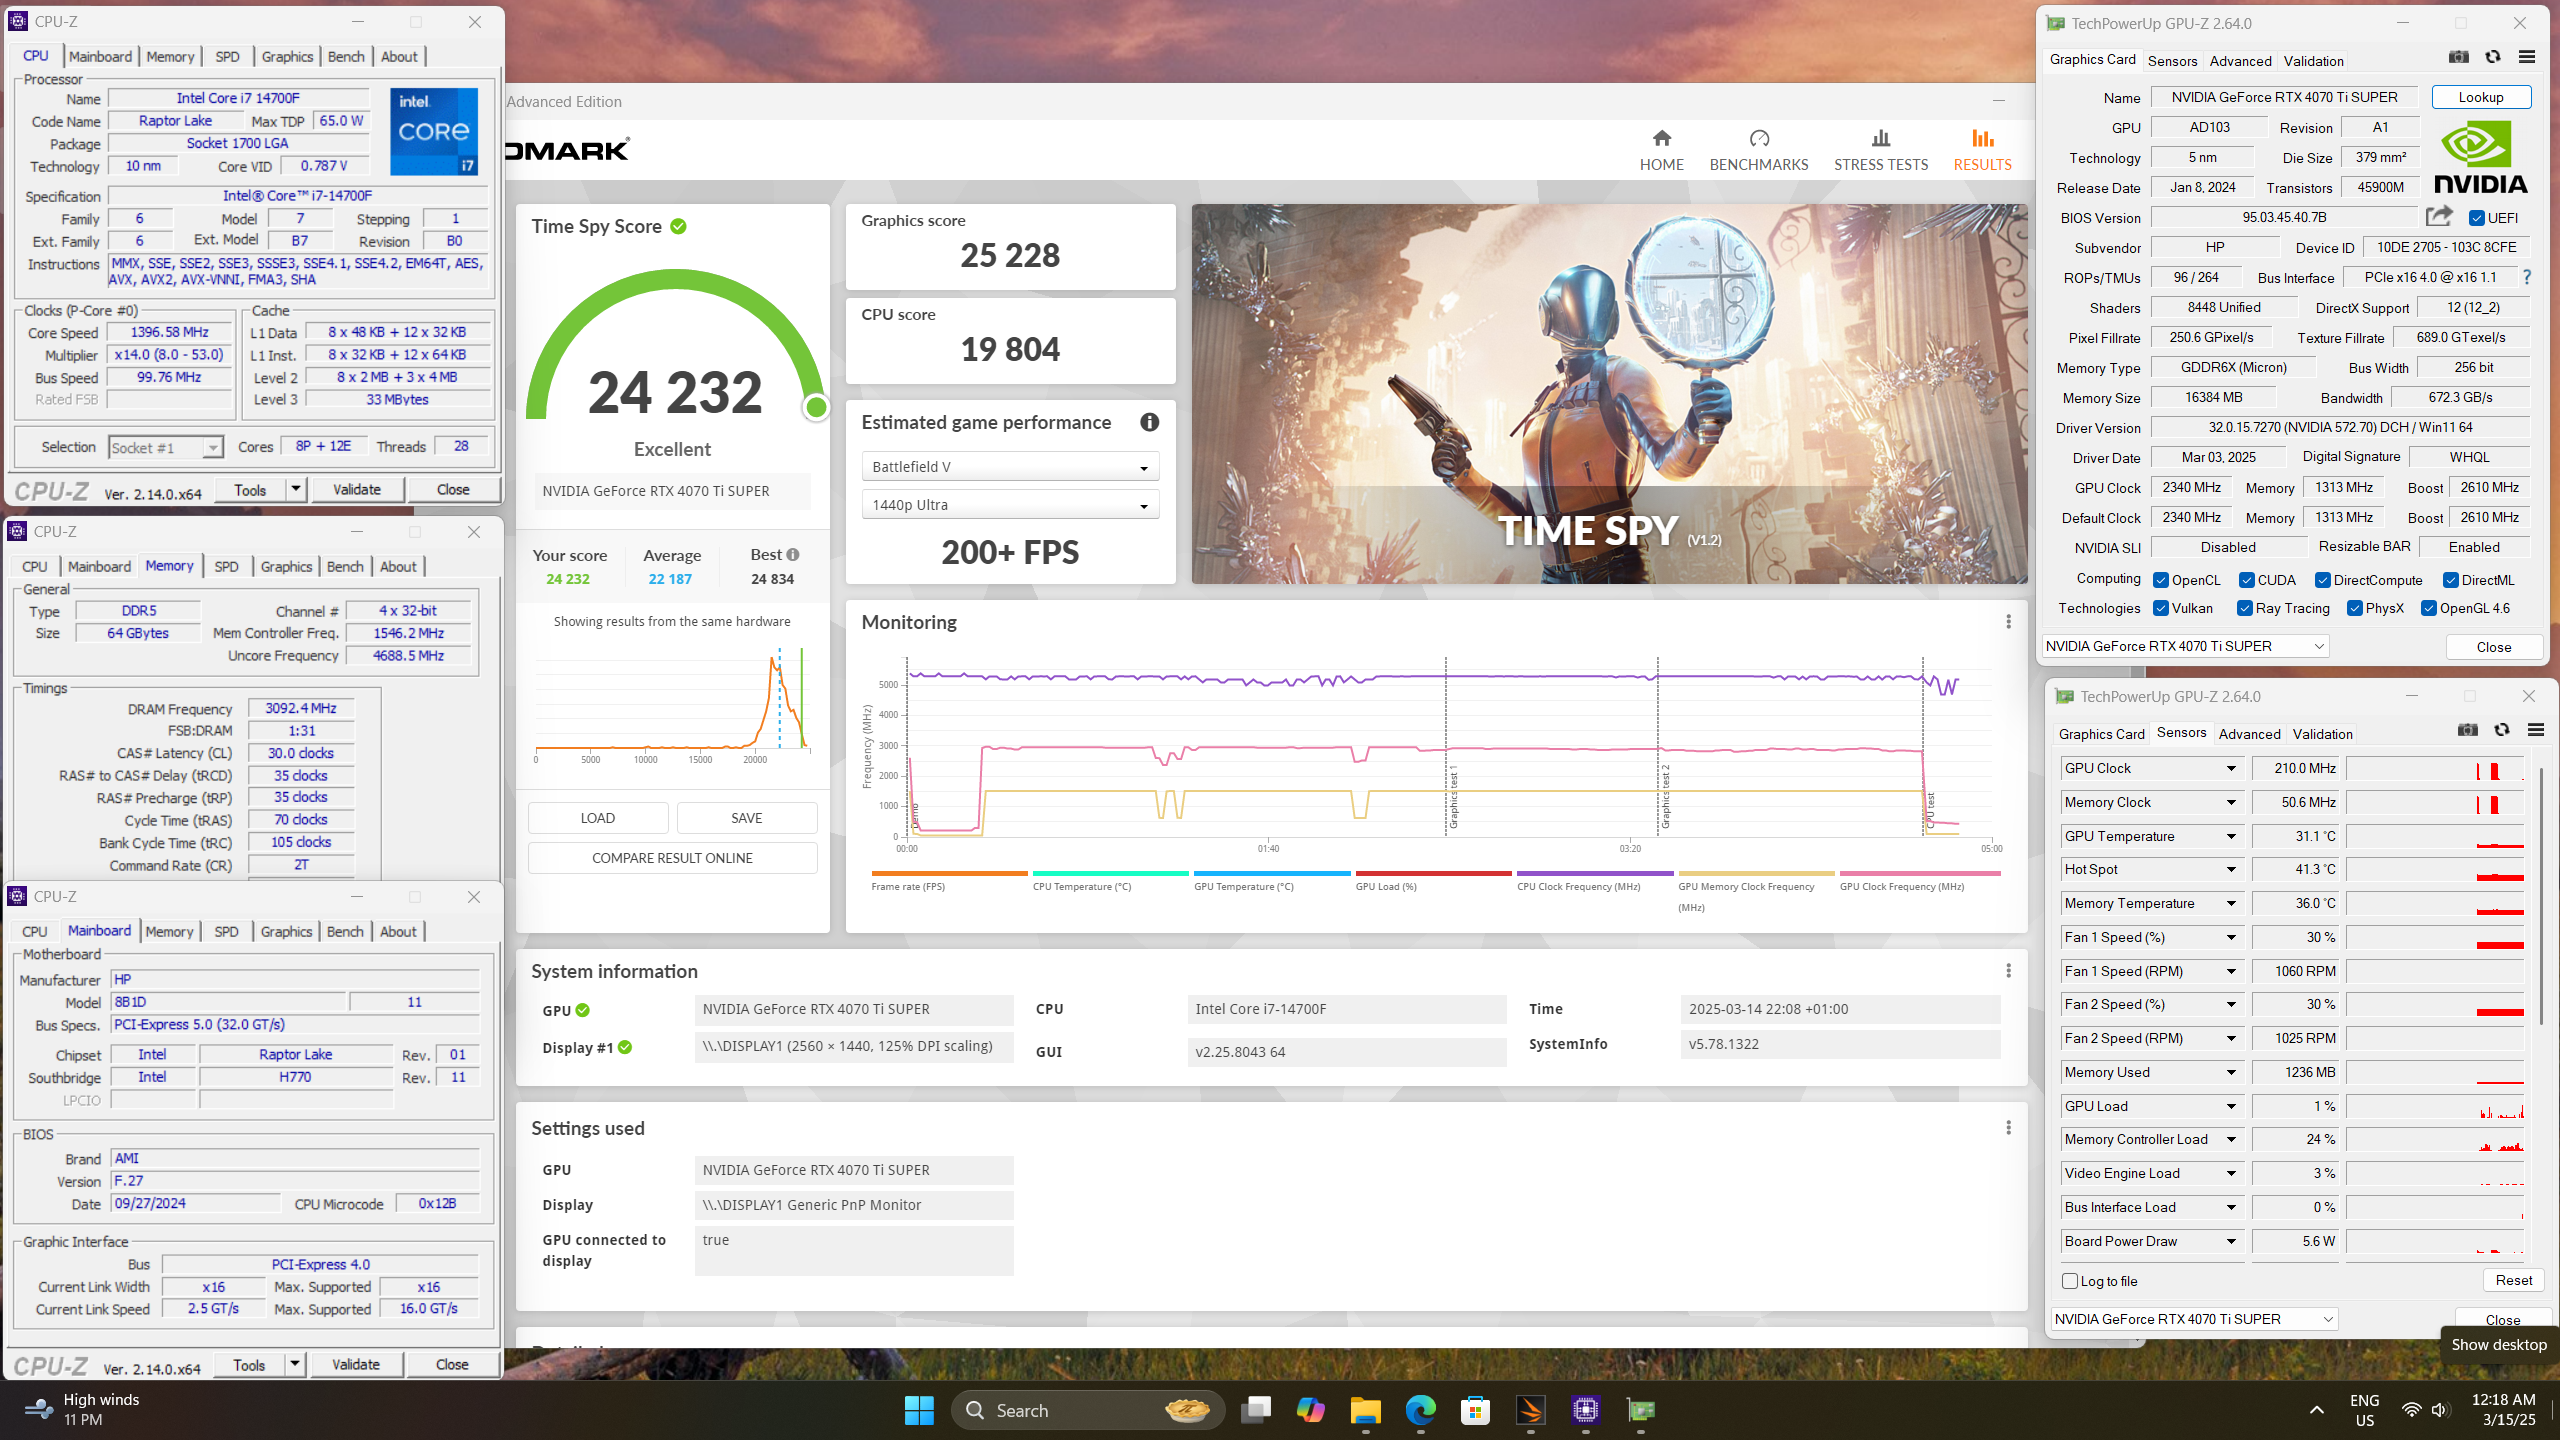Click info icon beside Estimated game performance
The image size is (2560, 1440).
[1149, 422]
